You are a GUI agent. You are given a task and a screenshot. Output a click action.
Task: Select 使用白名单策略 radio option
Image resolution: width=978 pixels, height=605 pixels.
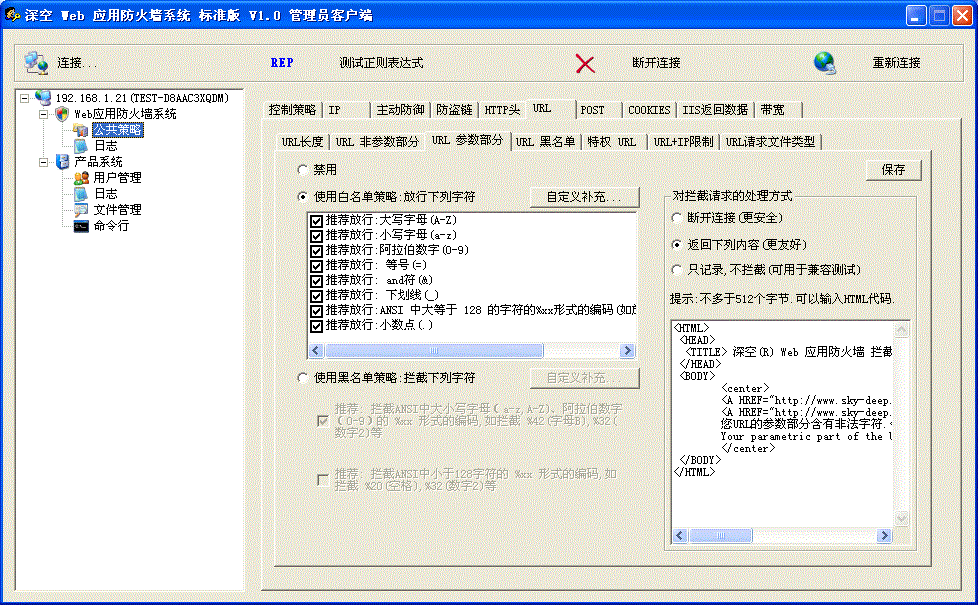(303, 196)
